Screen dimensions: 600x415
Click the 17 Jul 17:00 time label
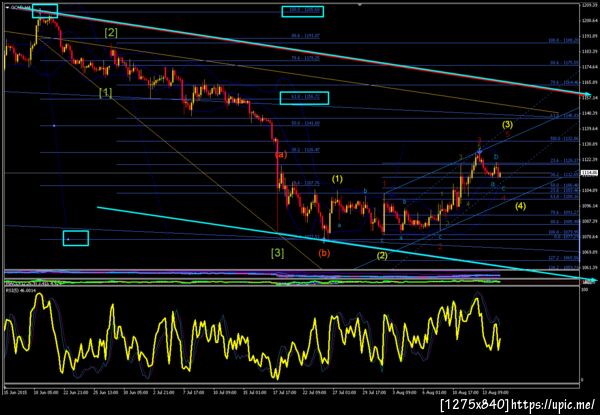285,392
